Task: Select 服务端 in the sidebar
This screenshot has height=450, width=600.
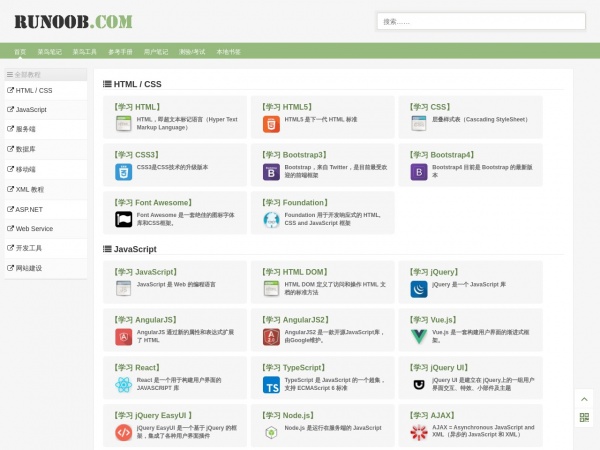Action: [x=46, y=129]
